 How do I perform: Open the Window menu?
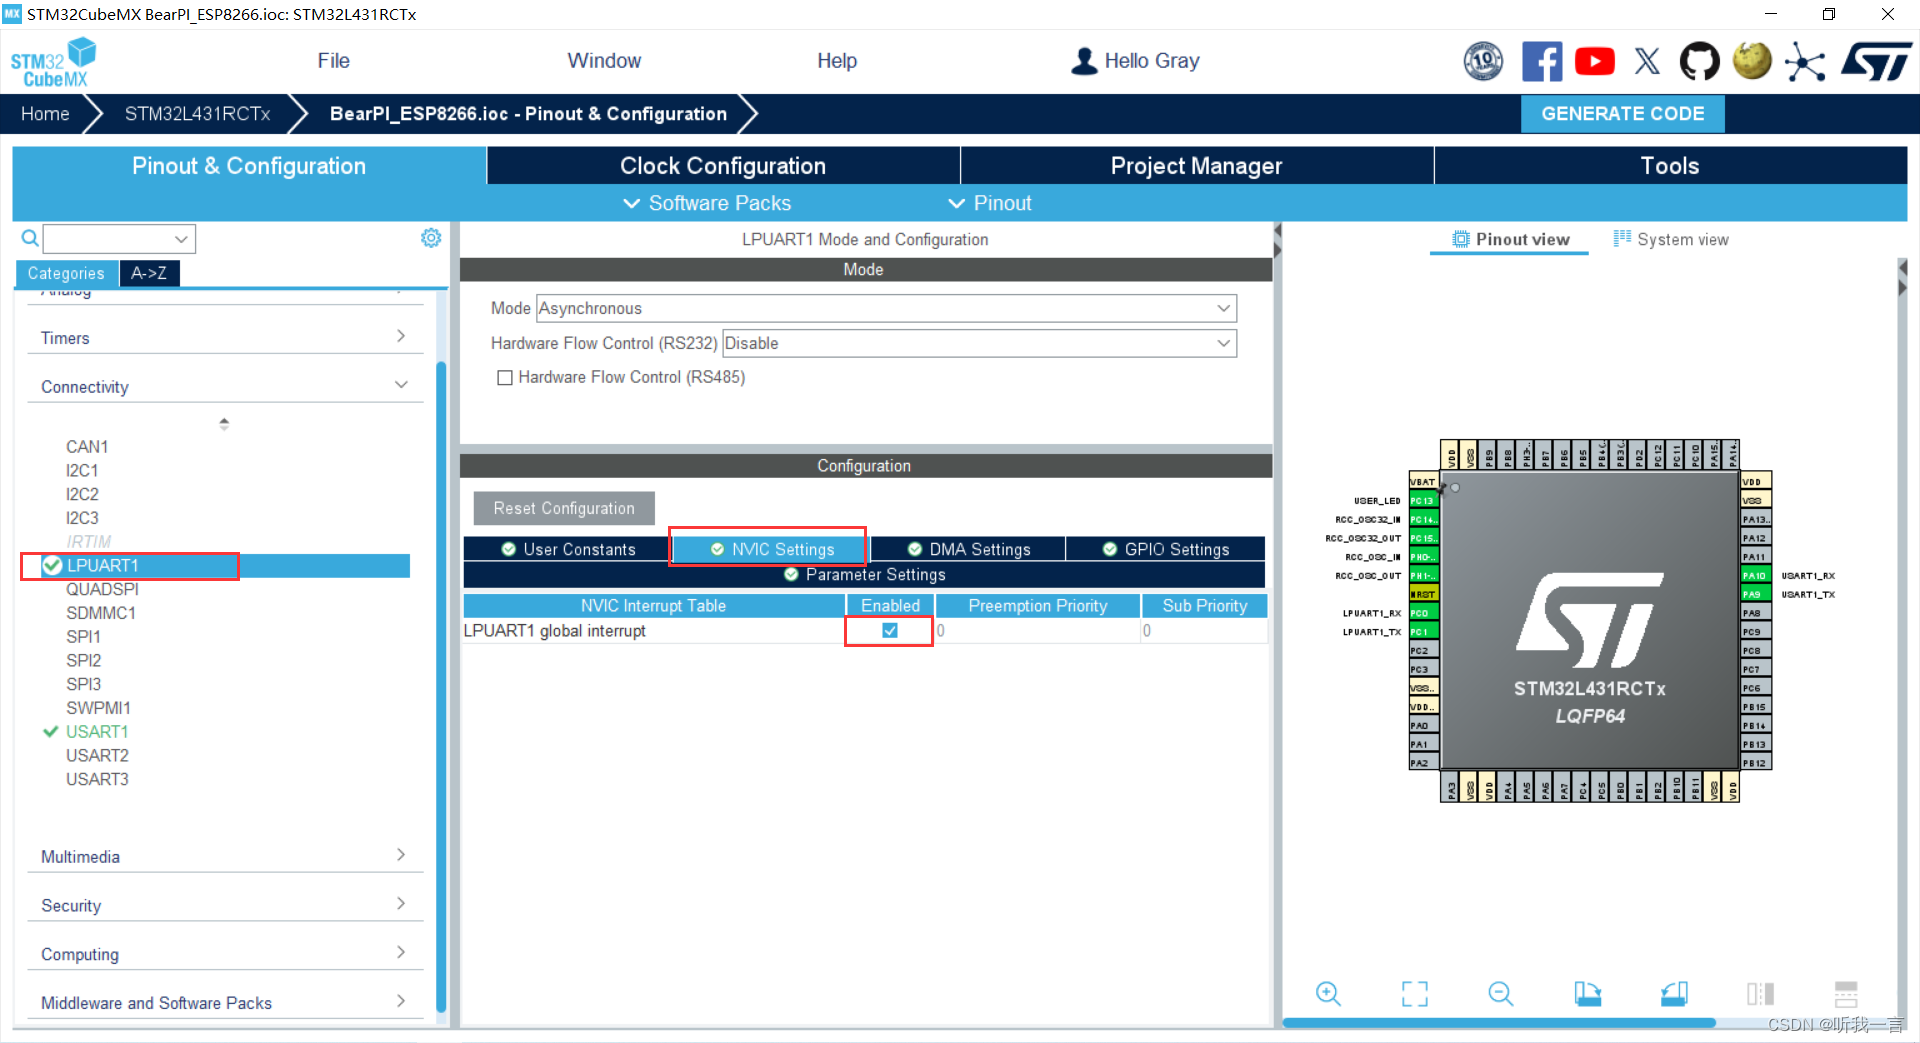click(604, 61)
